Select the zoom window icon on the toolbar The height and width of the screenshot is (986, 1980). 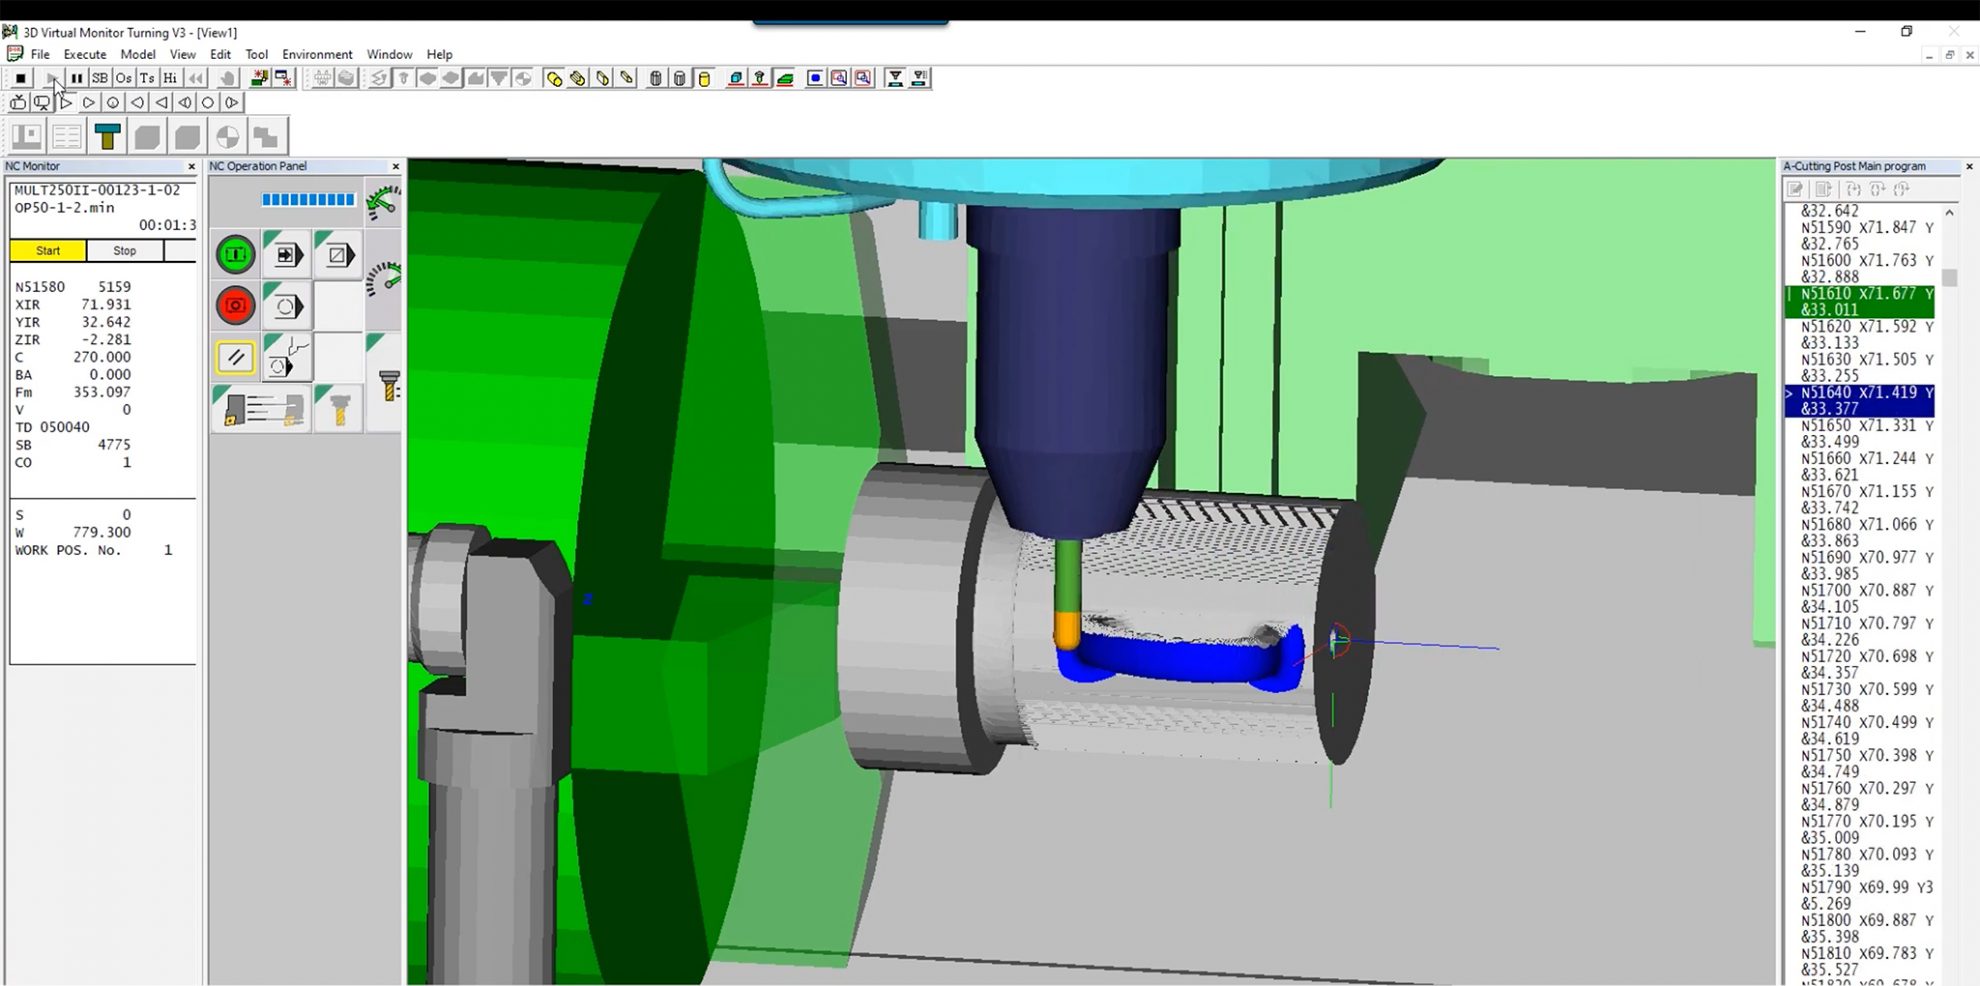(x=840, y=78)
